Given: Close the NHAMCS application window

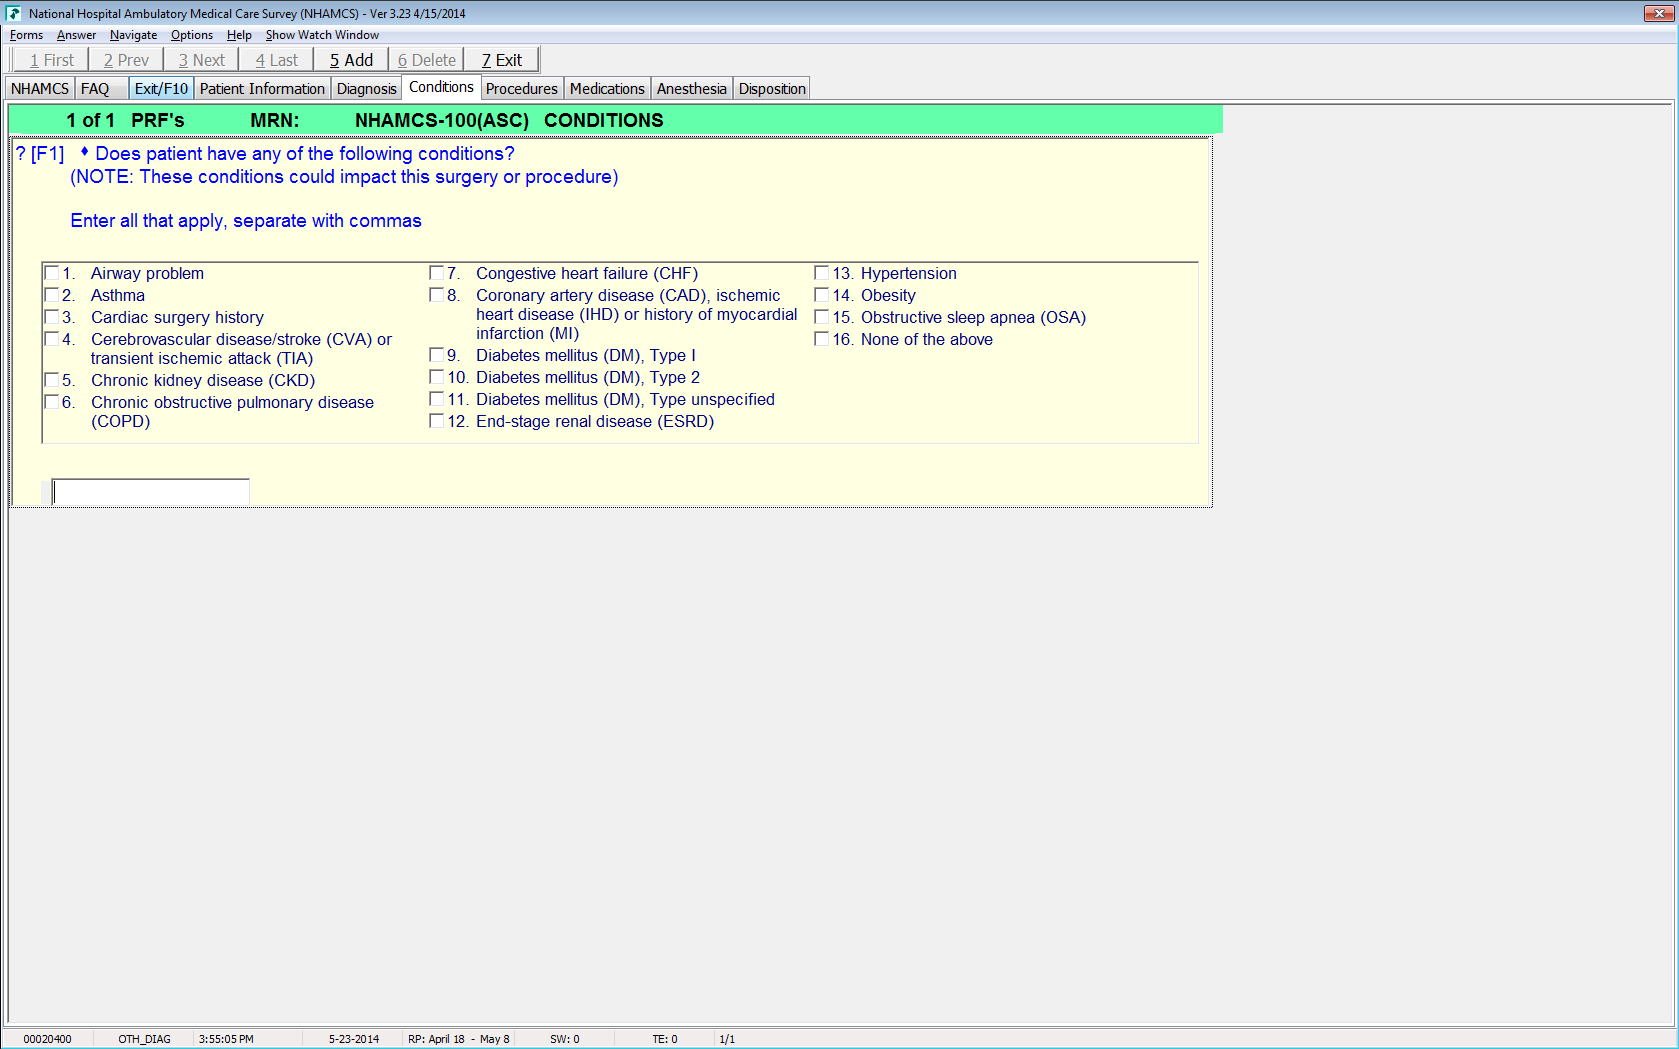Looking at the screenshot, I should (x=1659, y=13).
